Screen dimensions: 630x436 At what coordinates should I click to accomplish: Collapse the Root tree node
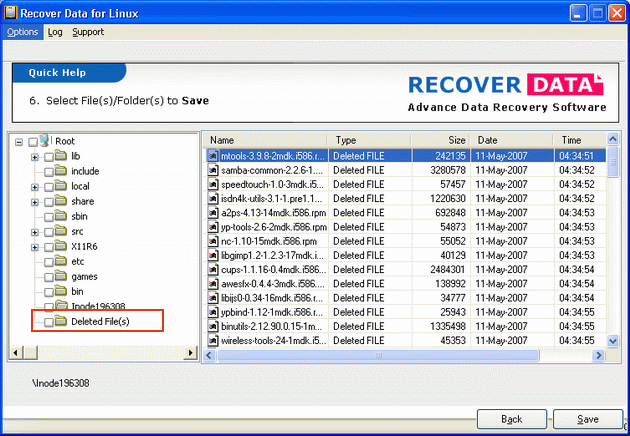pyautogui.click(x=19, y=142)
